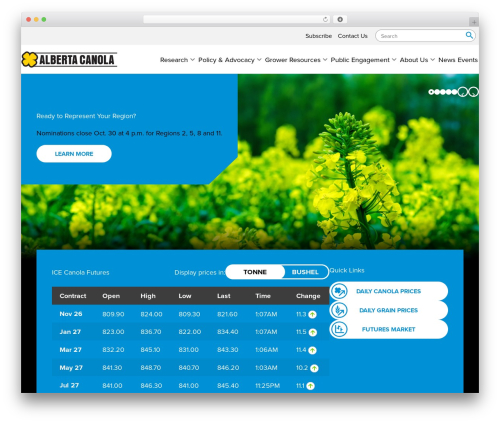Click the 809.90 open price
This screenshot has width=500, height=423.
[x=113, y=314]
